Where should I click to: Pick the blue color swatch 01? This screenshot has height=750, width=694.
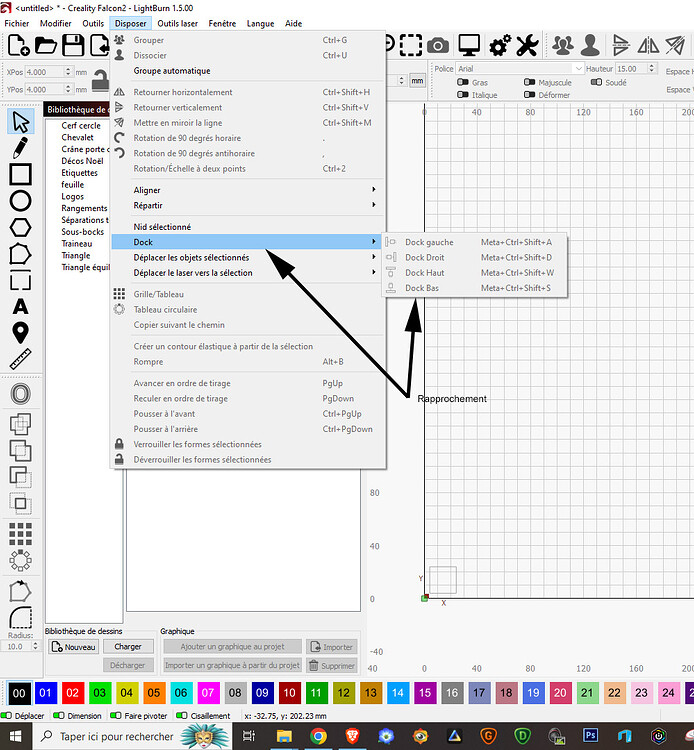pyautogui.click(x=45, y=693)
